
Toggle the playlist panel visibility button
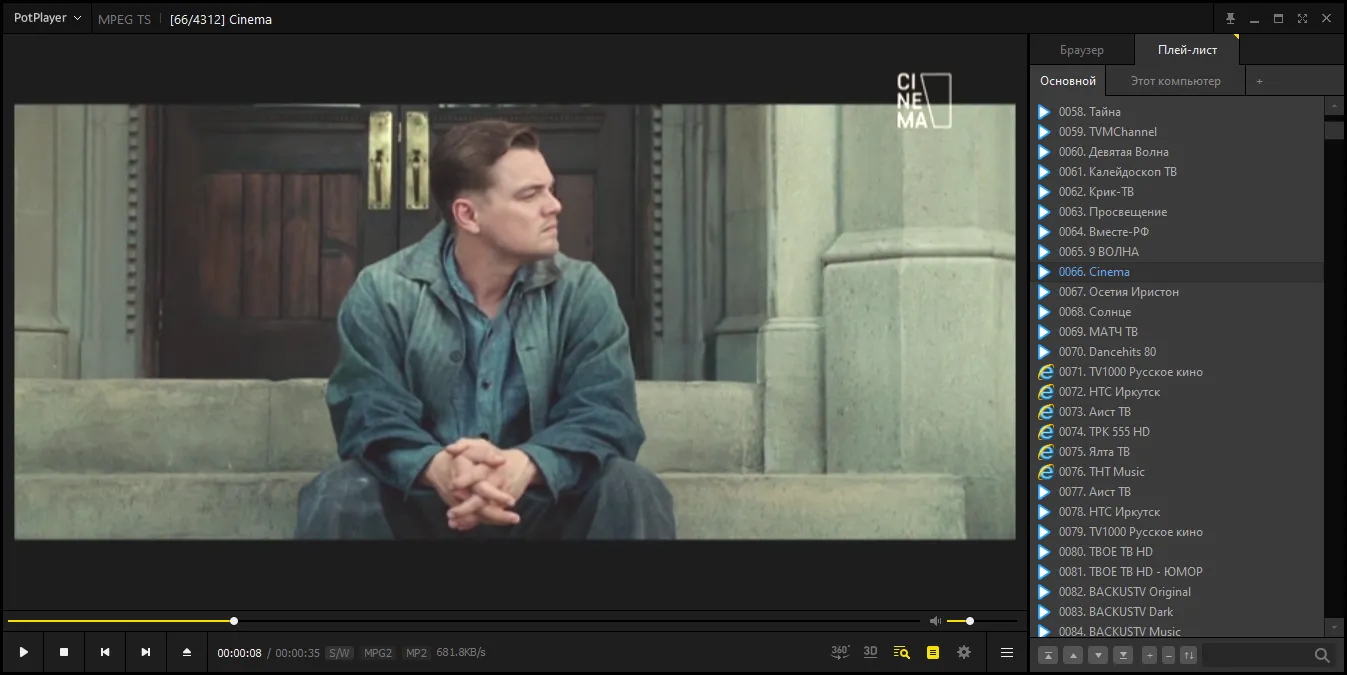click(933, 652)
